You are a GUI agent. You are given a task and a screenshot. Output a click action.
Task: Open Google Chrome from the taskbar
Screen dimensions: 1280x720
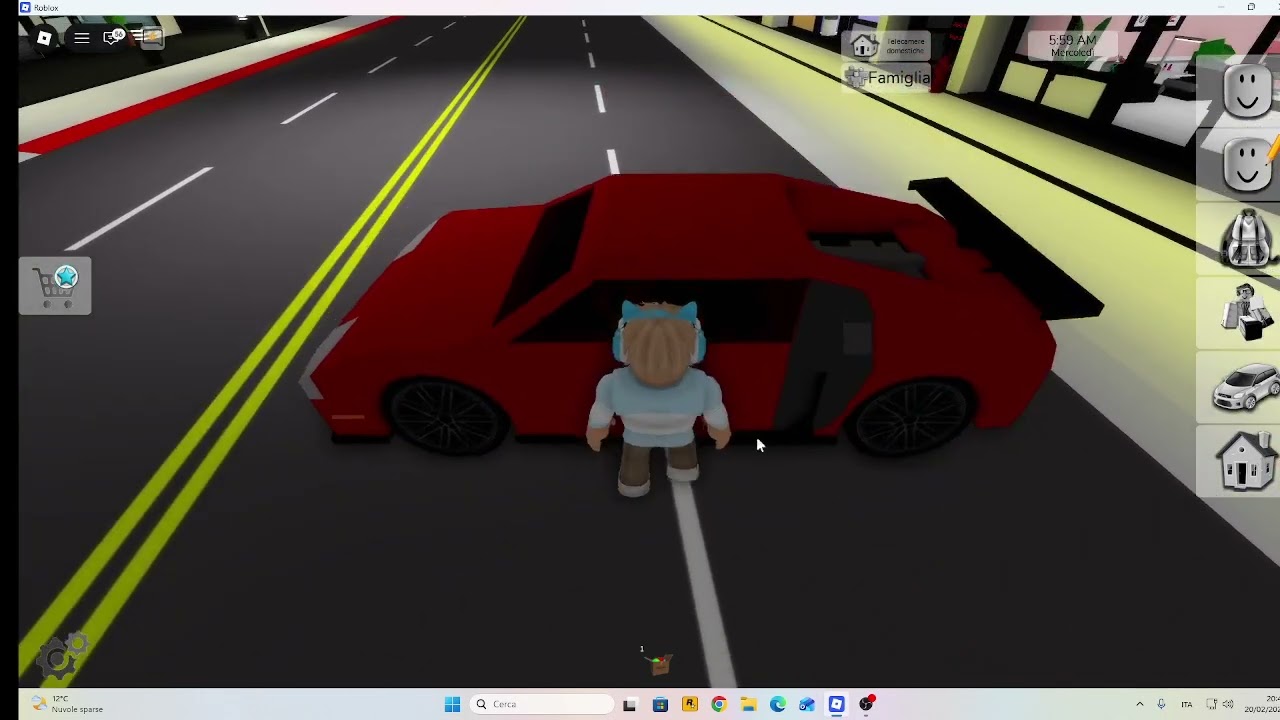(718, 704)
